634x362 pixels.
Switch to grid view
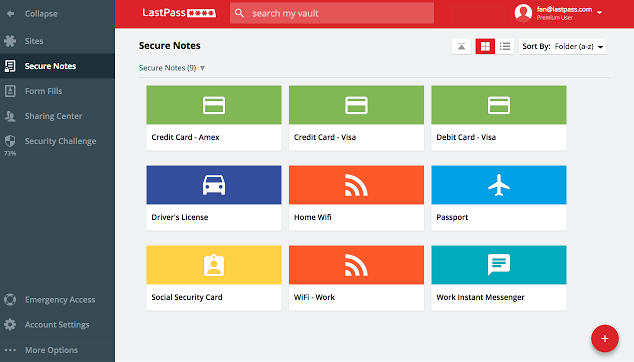(485, 47)
